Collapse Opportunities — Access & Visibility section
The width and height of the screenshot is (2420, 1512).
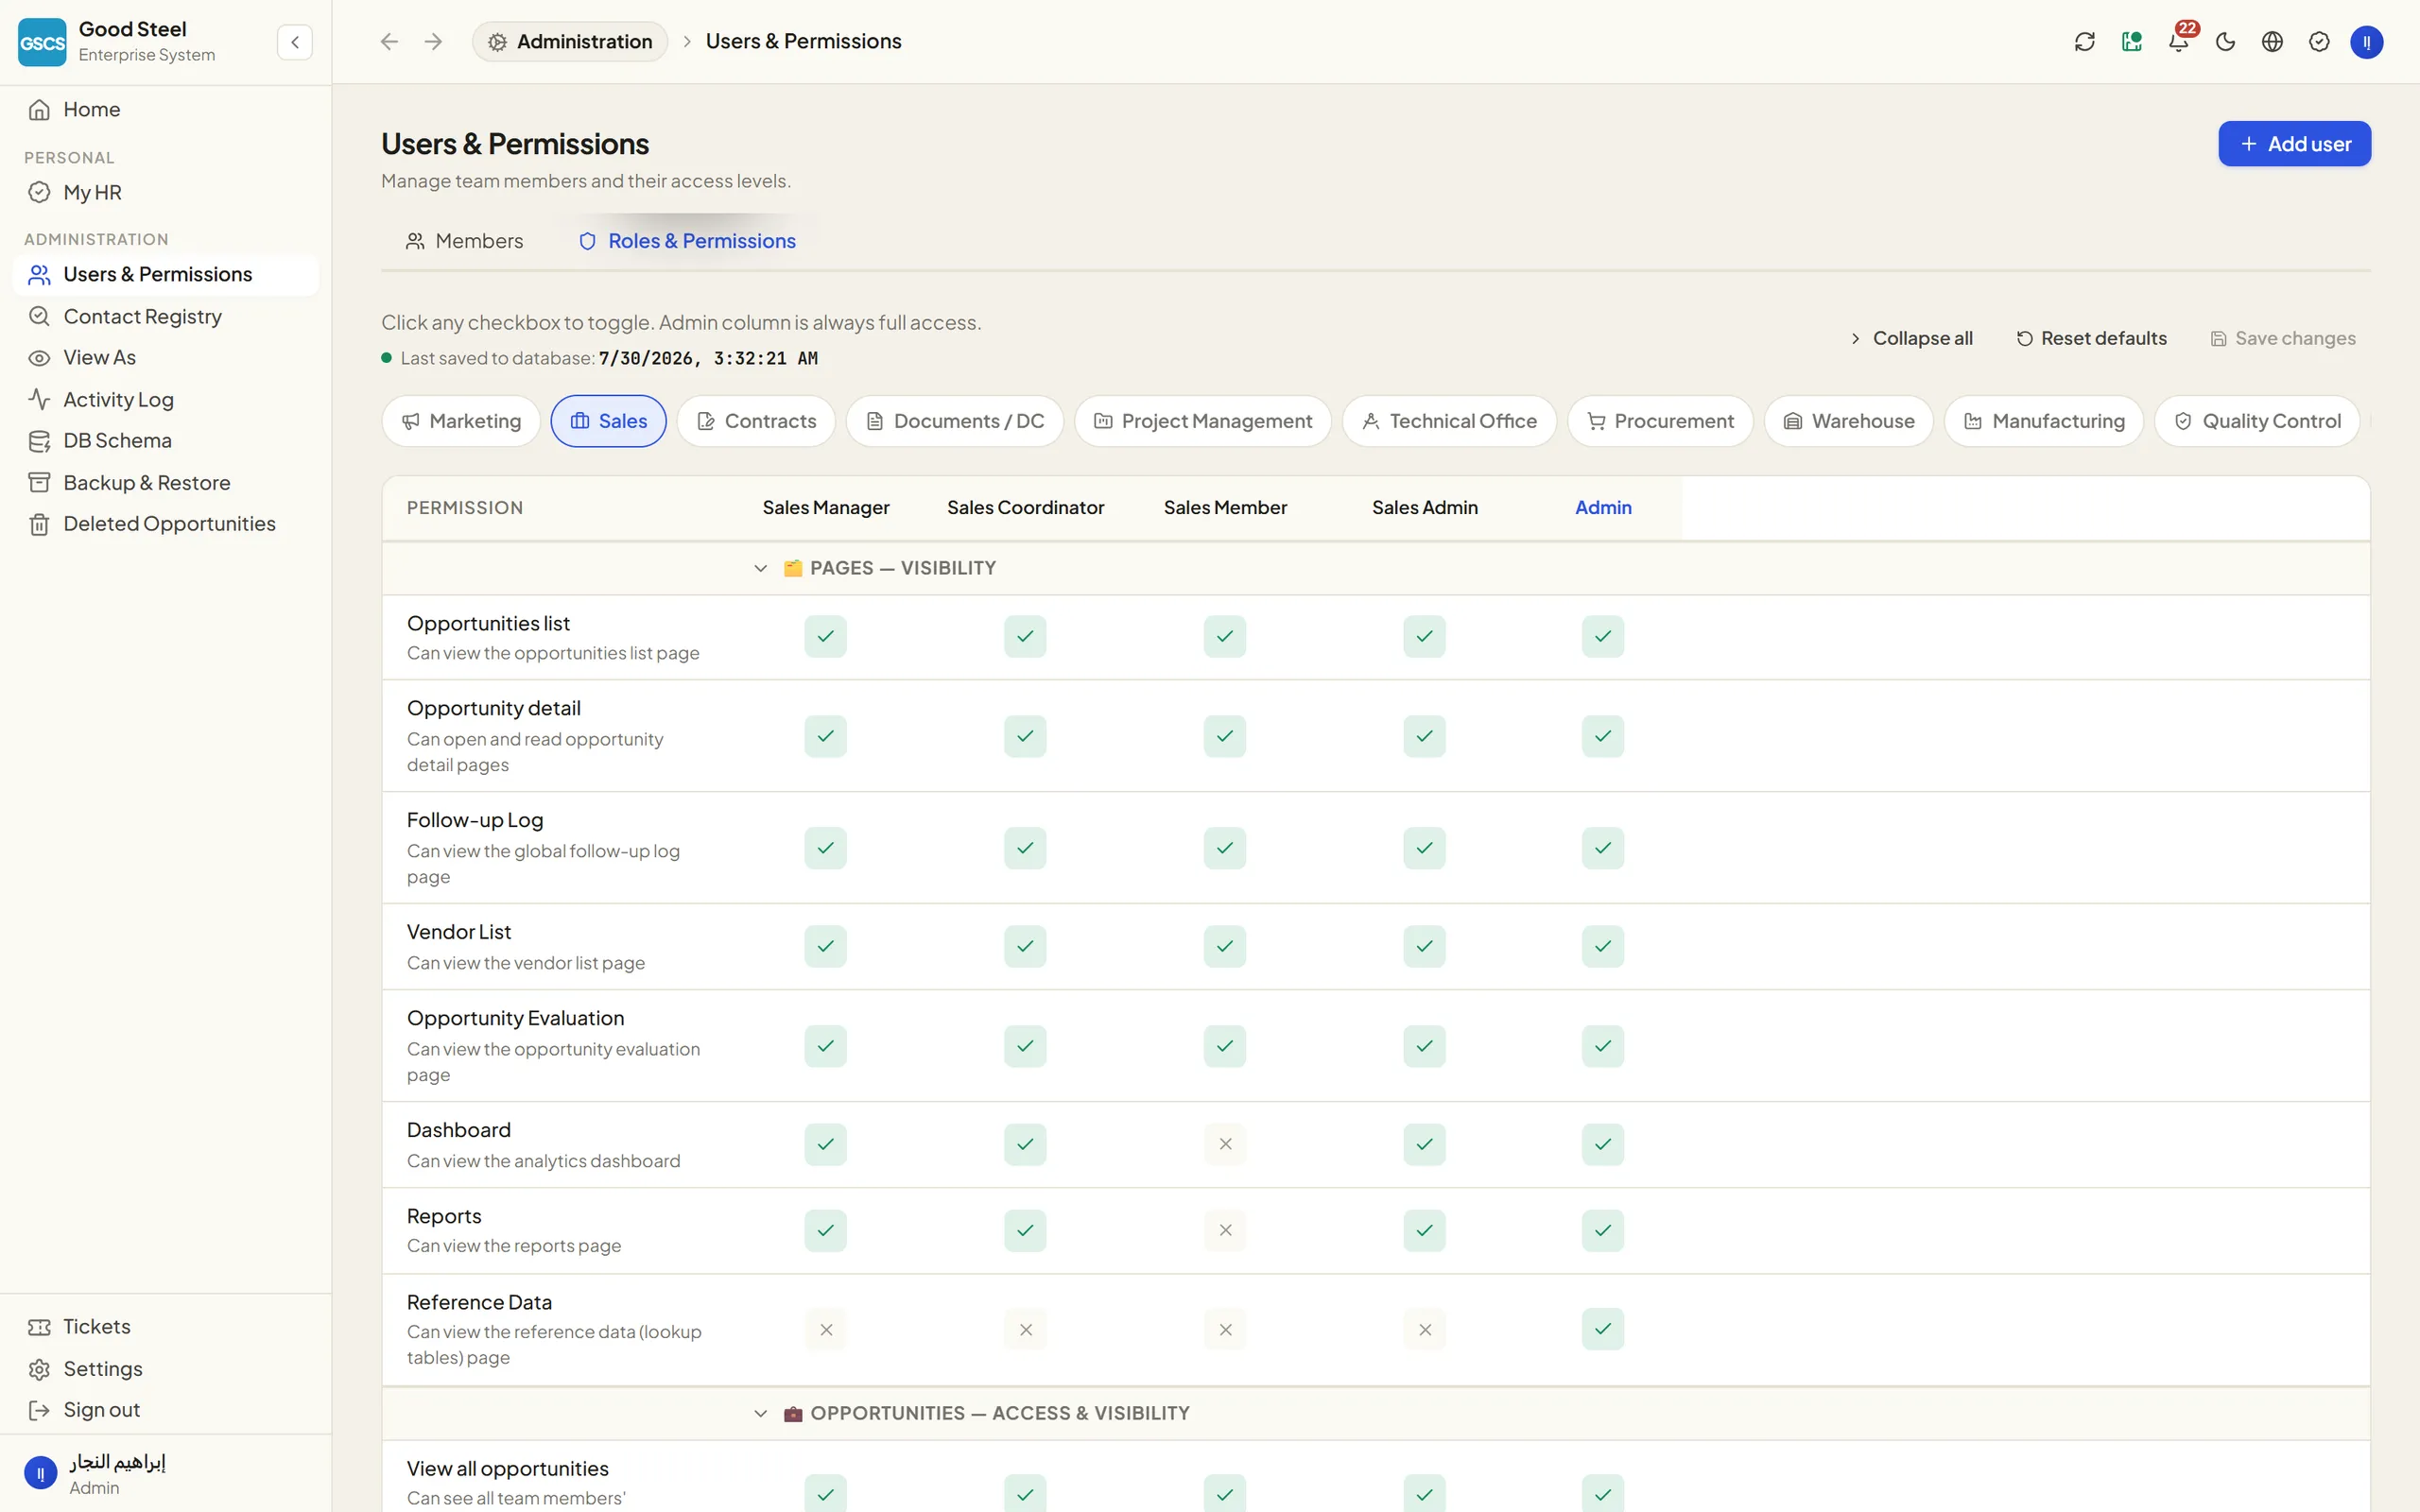760,1414
